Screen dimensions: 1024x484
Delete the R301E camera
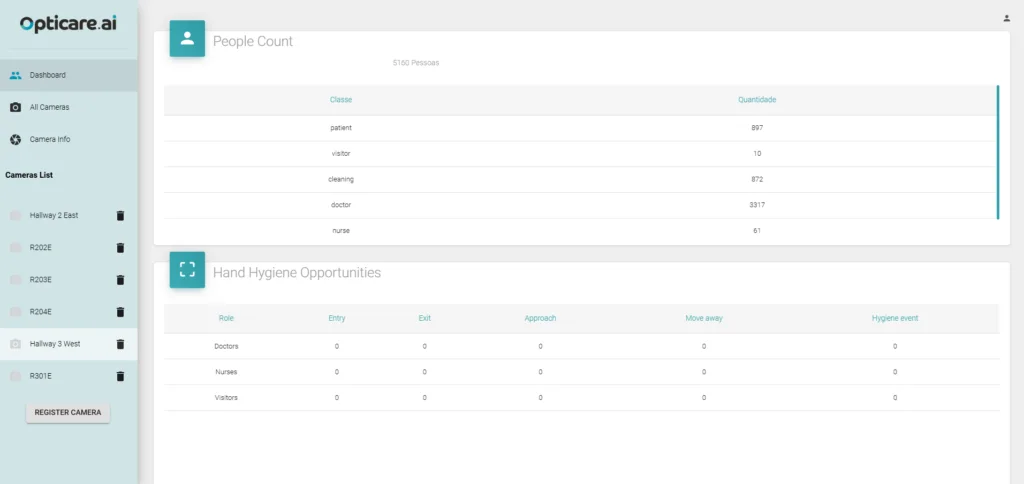click(x=120, y=376)
